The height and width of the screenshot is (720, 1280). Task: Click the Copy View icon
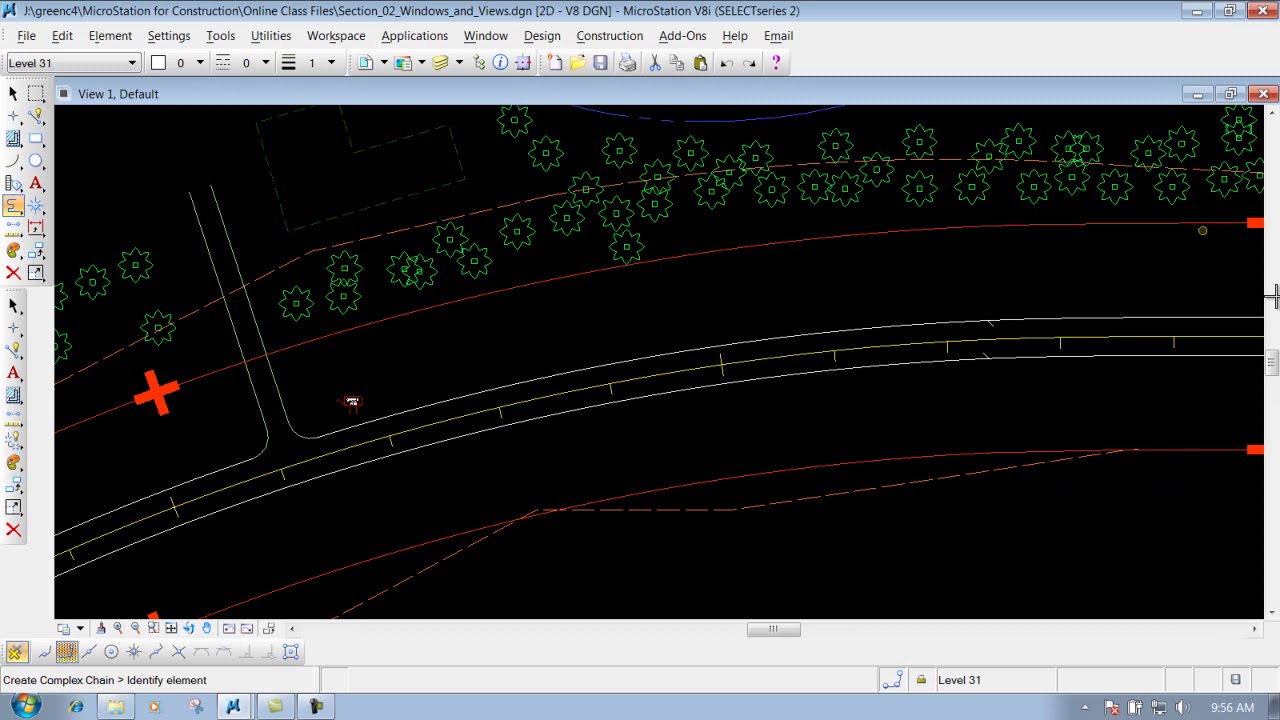tap(269, 628)
